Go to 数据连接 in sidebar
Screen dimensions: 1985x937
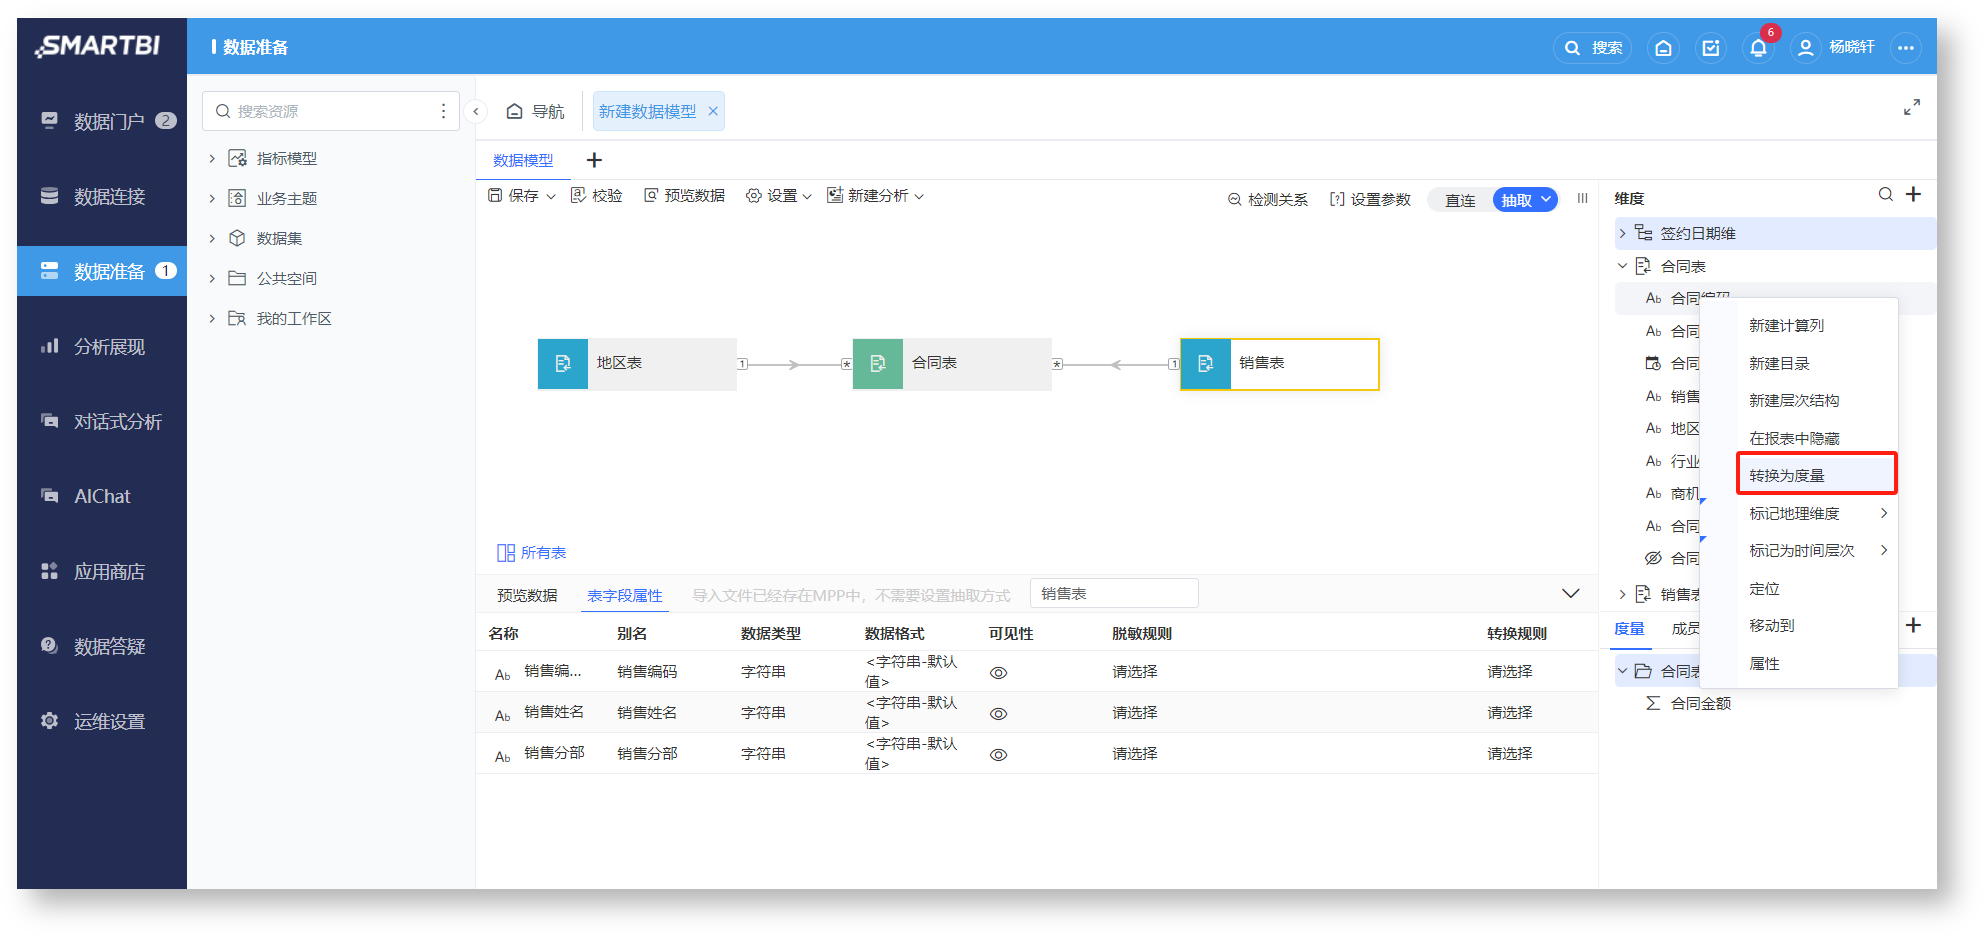click(102, 196)
